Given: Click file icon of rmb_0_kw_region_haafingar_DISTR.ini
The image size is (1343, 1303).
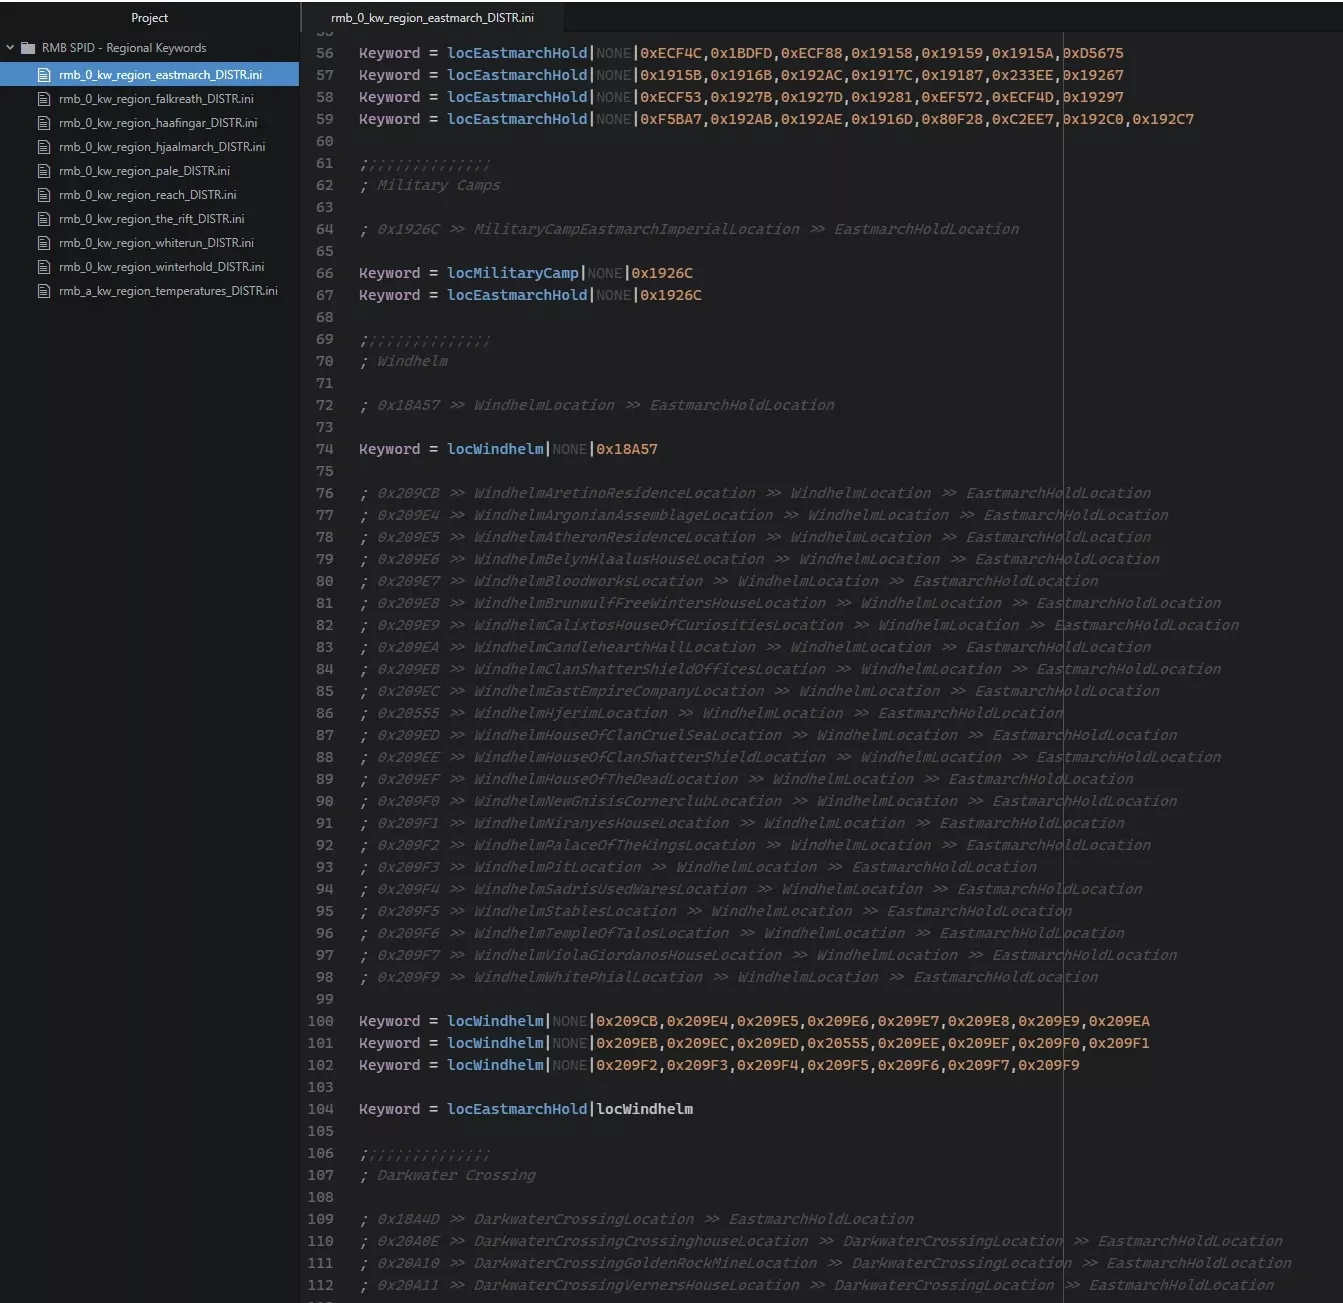Looking at the screenshot, I should pos(43,123).
